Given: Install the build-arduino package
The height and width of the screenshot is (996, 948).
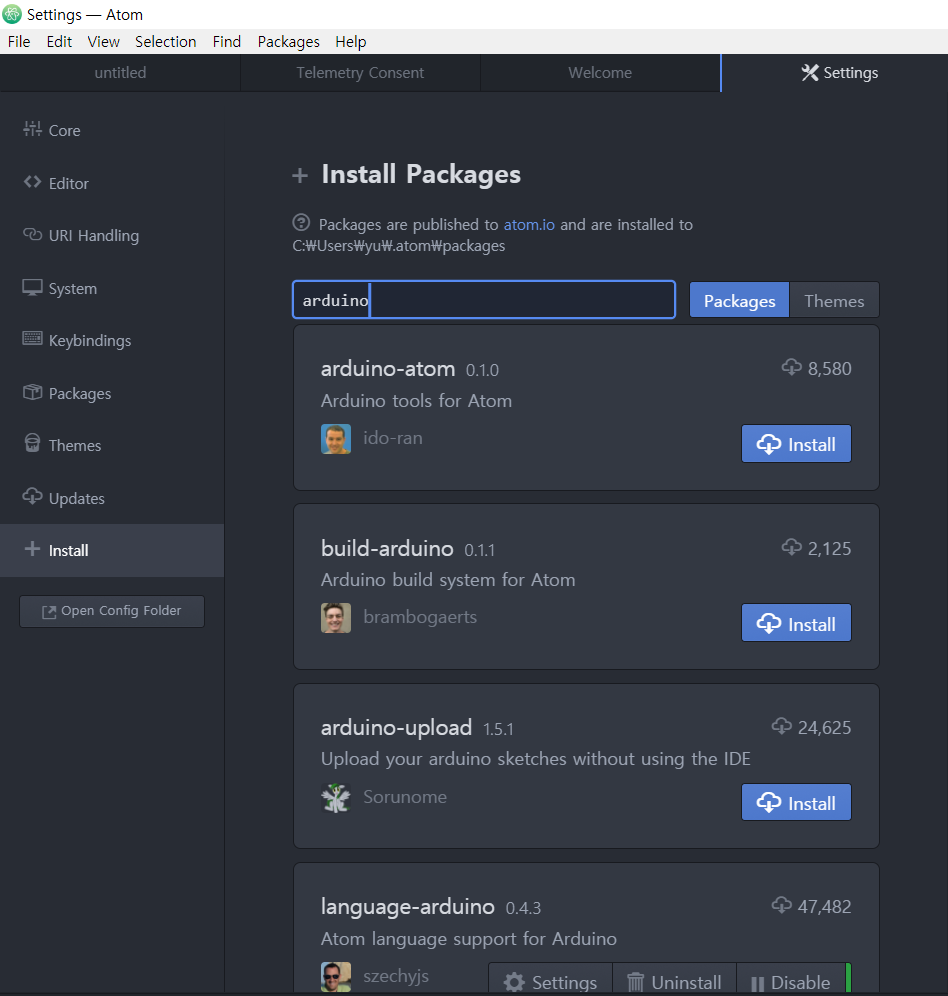Looking at the screenshot, I should click(x=796, y=623).
